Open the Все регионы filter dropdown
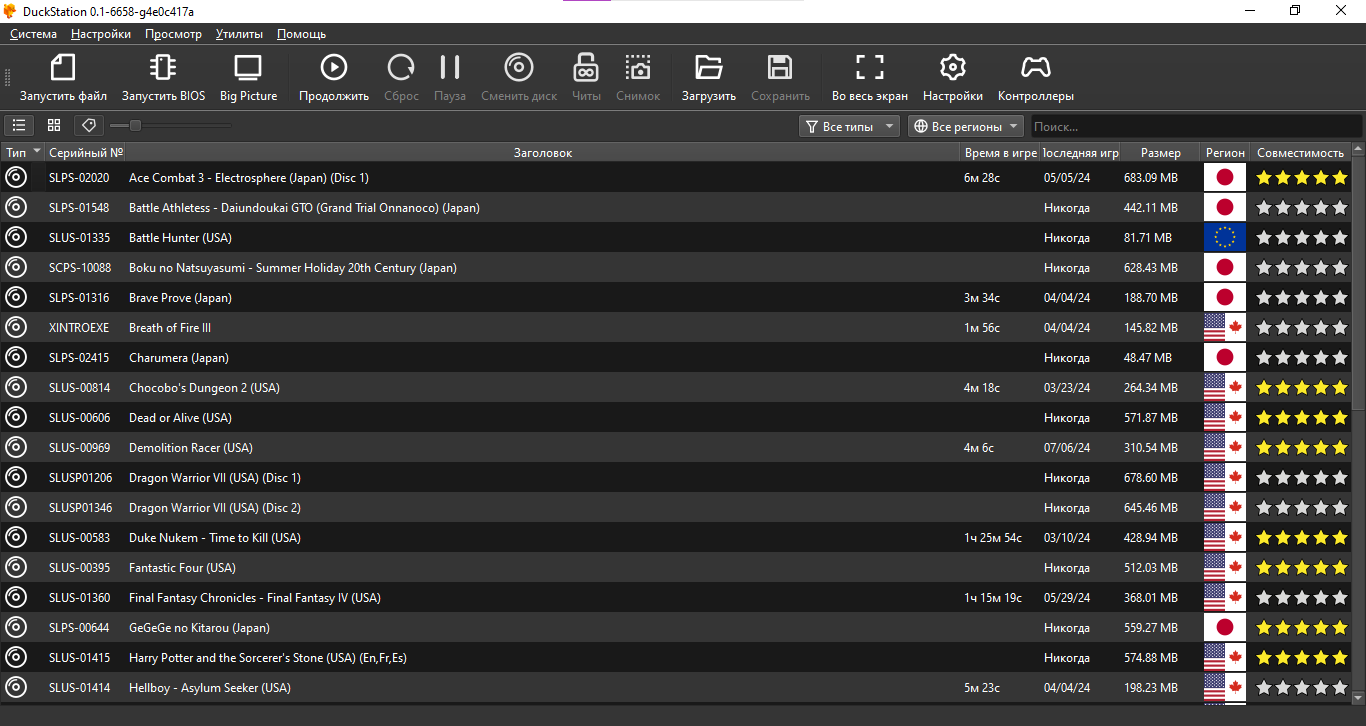The image size is (1366, 726). [966, 127]
